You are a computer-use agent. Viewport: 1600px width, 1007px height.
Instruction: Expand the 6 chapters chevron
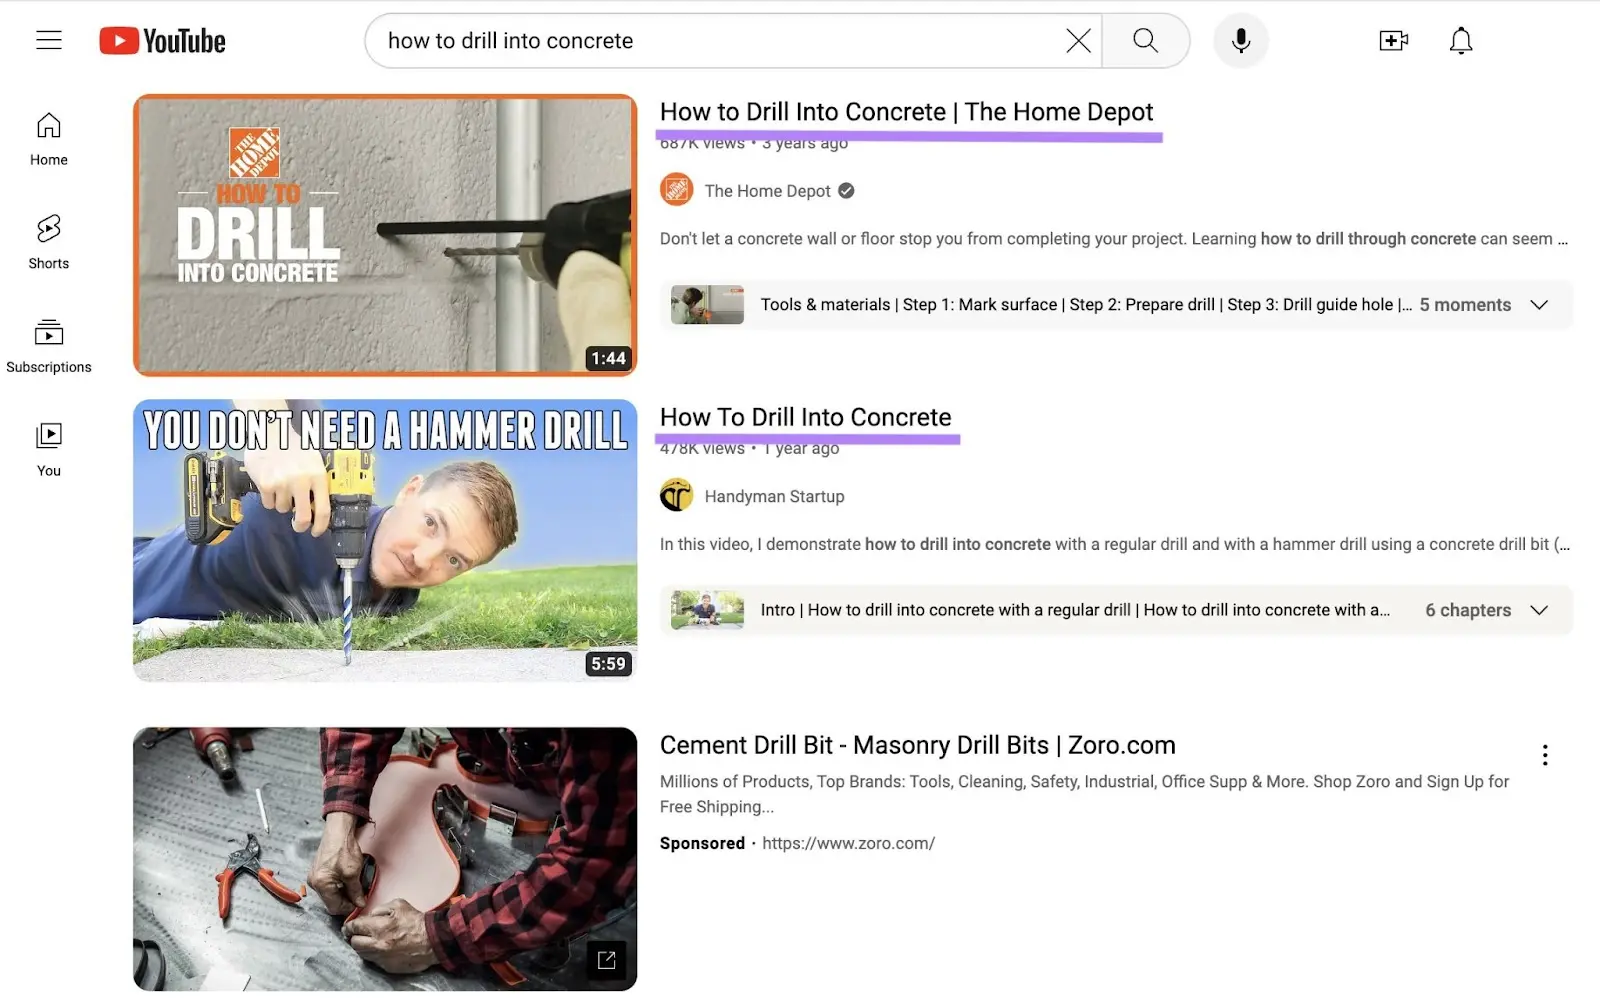[1539, 610]
